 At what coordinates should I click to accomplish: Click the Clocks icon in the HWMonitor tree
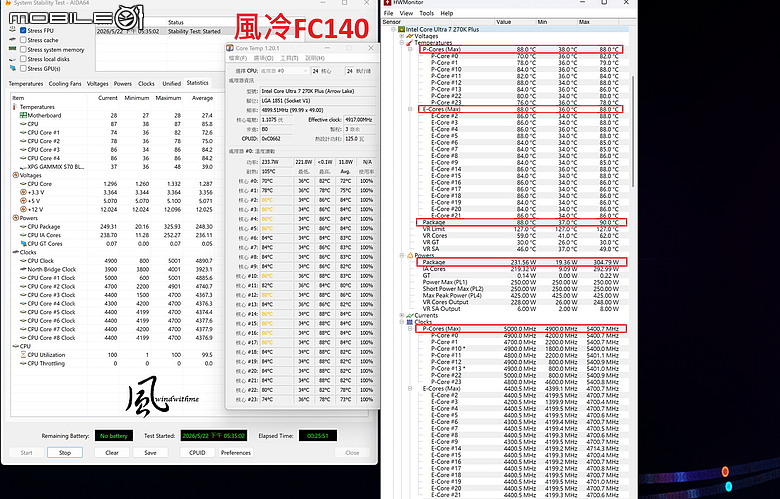click(x=410, y=322)
